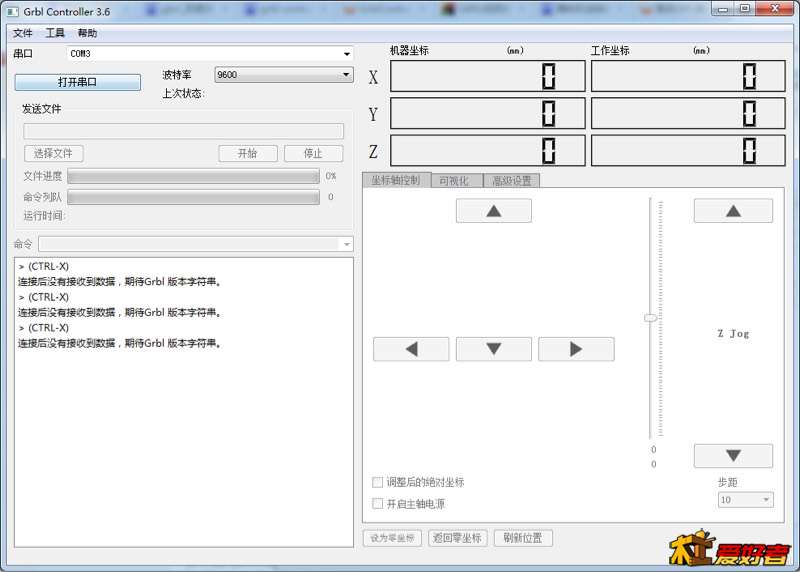Click the vertical jog slider handle

[651, 317]
